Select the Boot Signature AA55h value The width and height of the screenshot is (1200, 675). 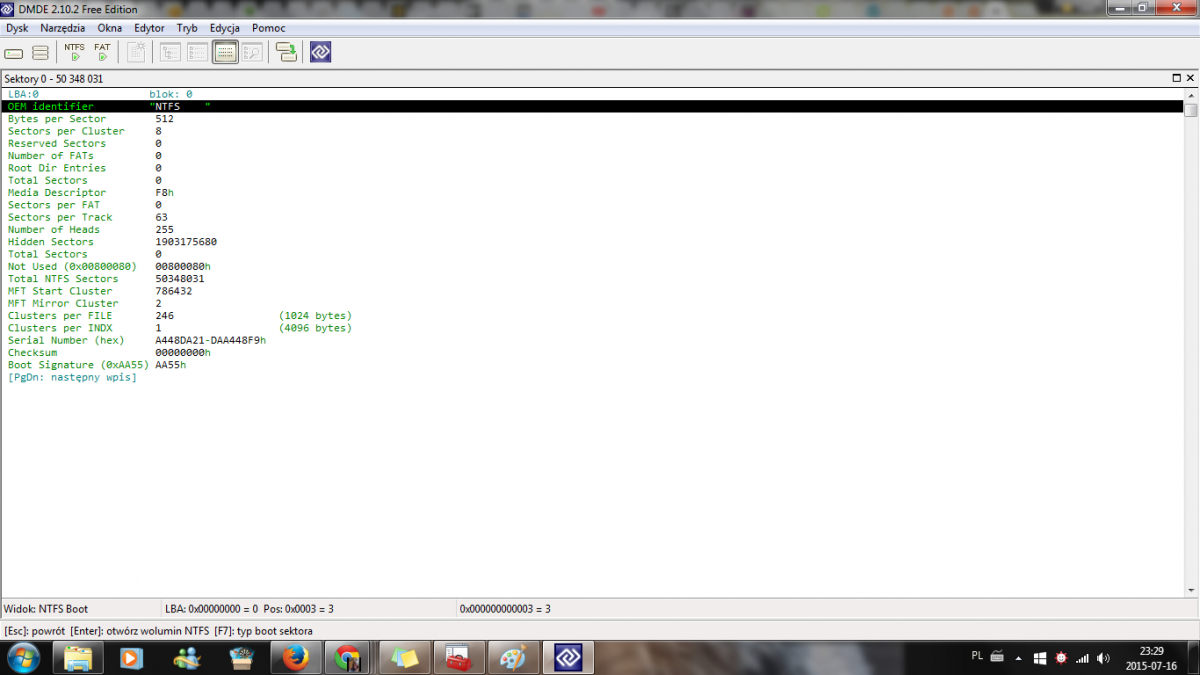(171, 365)
